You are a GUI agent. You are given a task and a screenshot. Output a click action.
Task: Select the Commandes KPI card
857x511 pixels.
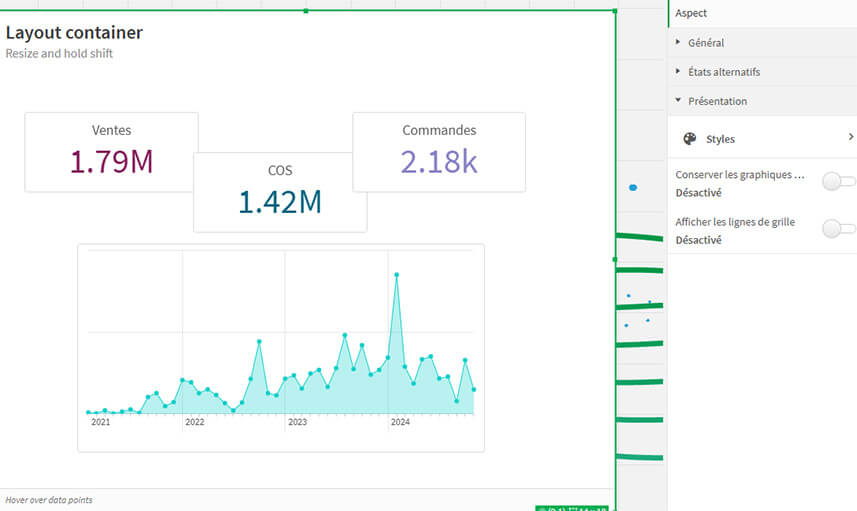coord(439,152)
